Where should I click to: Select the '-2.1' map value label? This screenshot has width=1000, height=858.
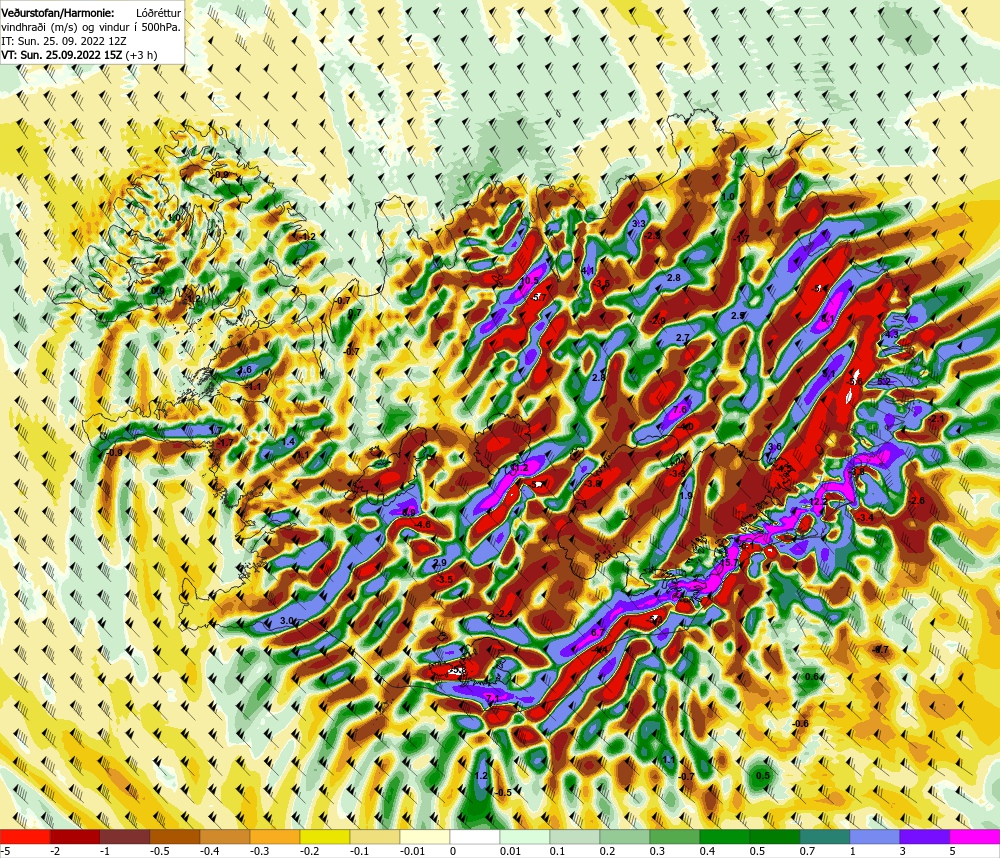click(x=936, y=418)
